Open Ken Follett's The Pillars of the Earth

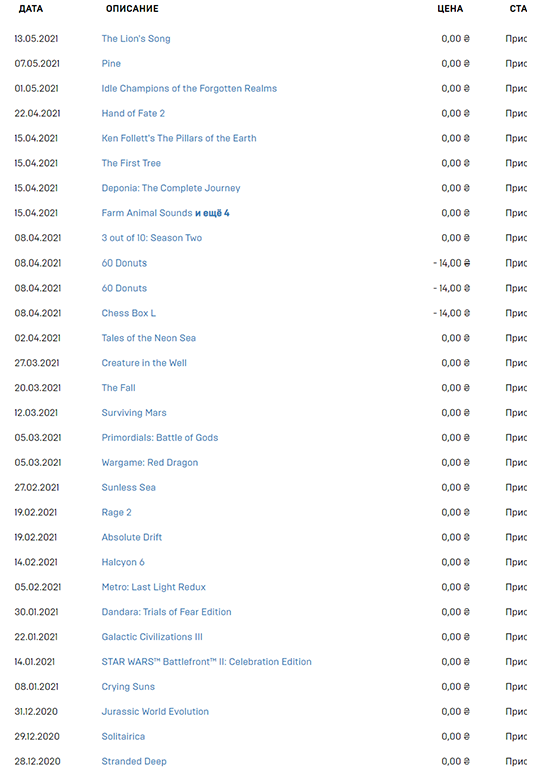[179, 138]
